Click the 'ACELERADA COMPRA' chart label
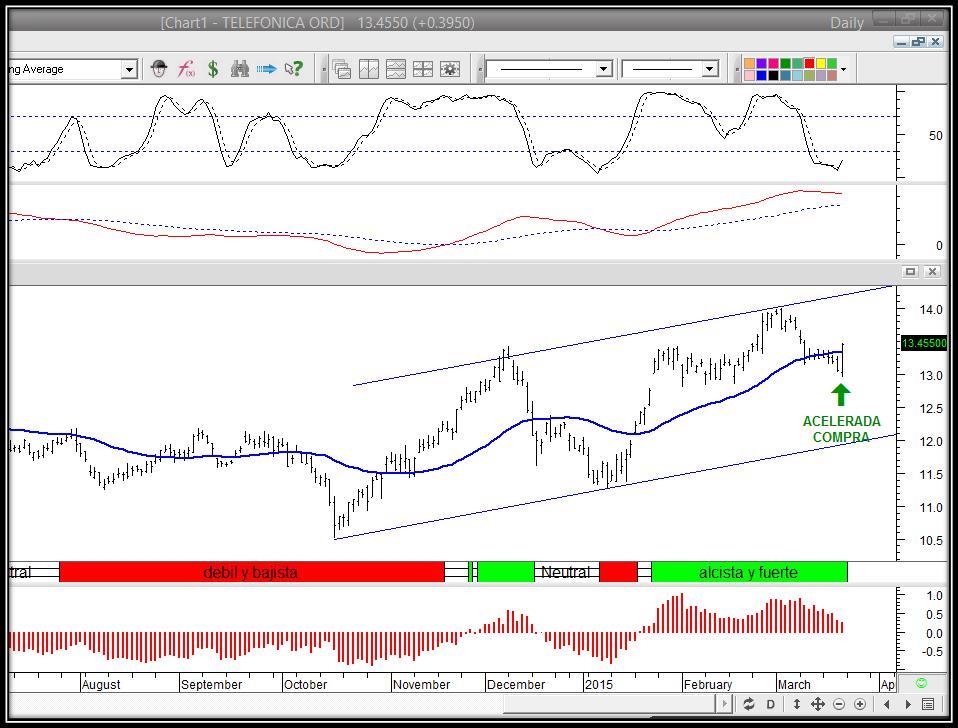This screenshot has width=958, height=728. 841,429
